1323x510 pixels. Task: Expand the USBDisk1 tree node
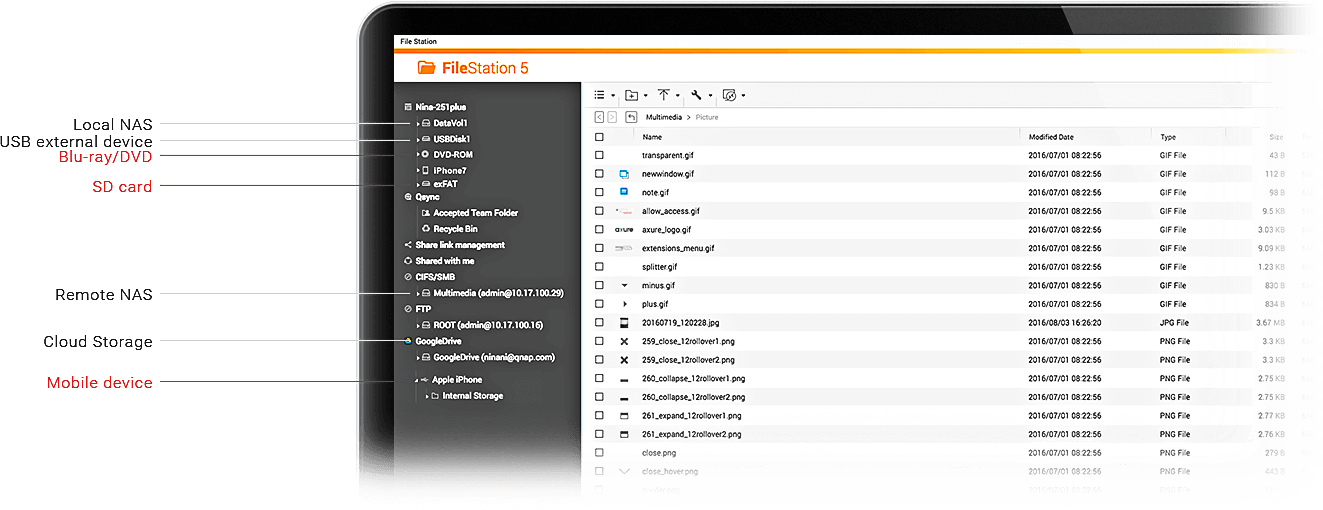pos(417,139)
